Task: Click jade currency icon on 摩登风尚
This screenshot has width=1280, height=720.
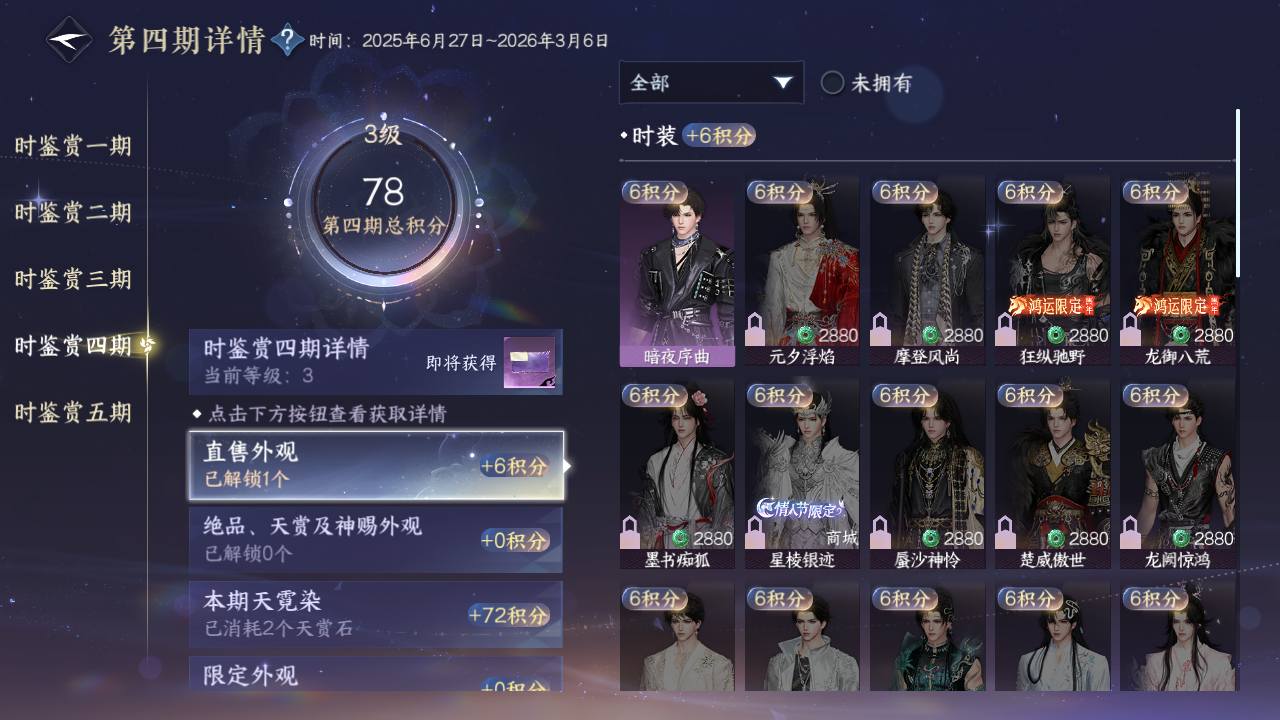Action: pyautogui.click(x=931, y=335)
